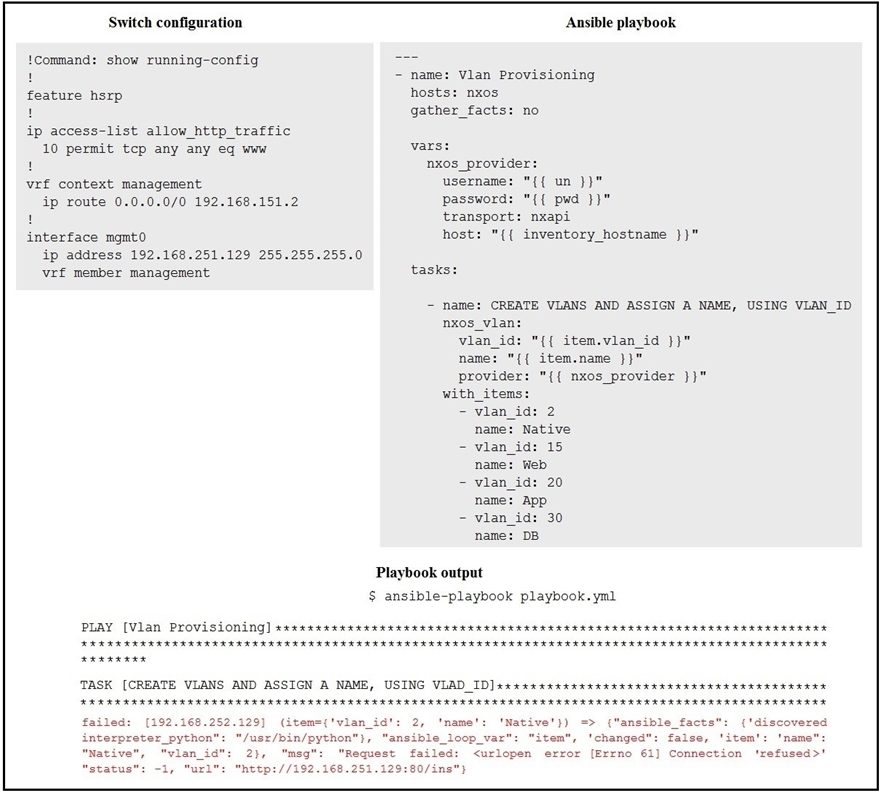Click 'ip route 0.0.0.0/0 192.168.151.2' line
884x796 pixels.
pos(170,202)
